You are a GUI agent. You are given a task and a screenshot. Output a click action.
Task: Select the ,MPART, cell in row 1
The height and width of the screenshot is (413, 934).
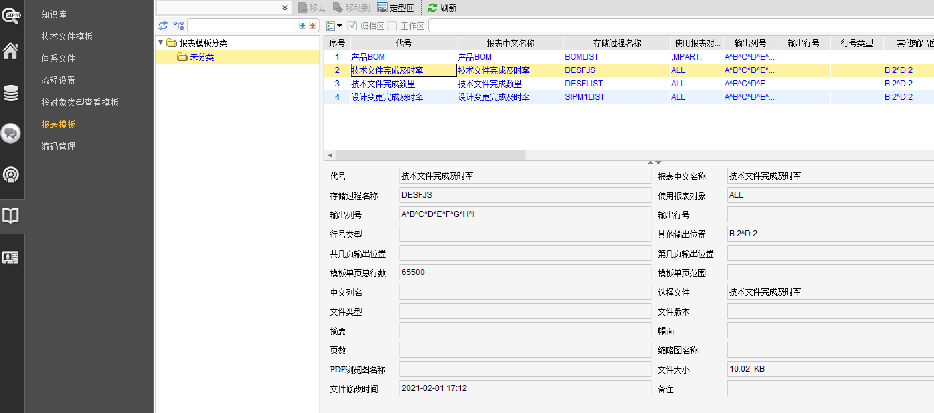697,57
